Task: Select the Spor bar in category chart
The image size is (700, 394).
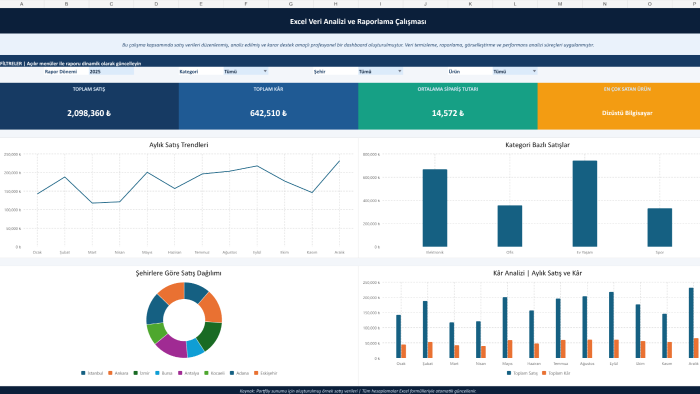Action: (x=659, y=227)
